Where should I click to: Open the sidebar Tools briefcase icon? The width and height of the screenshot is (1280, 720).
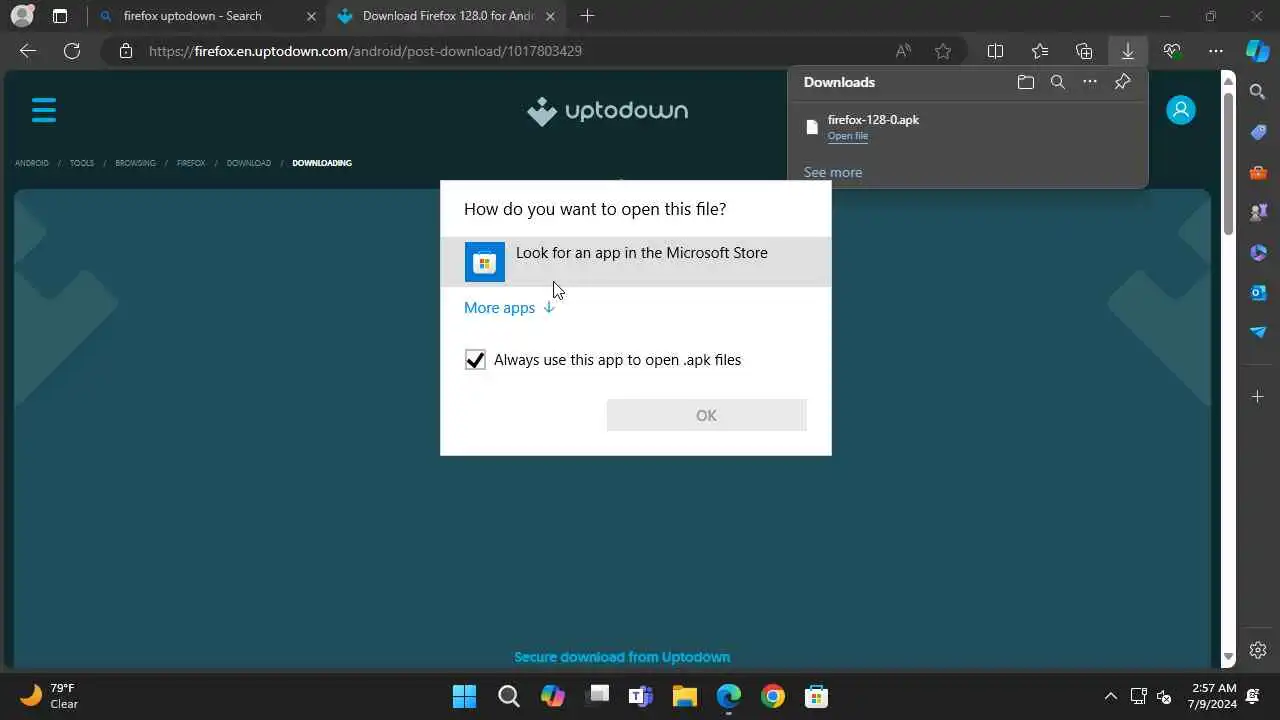pyautogui.click(x=1258, y=173)
